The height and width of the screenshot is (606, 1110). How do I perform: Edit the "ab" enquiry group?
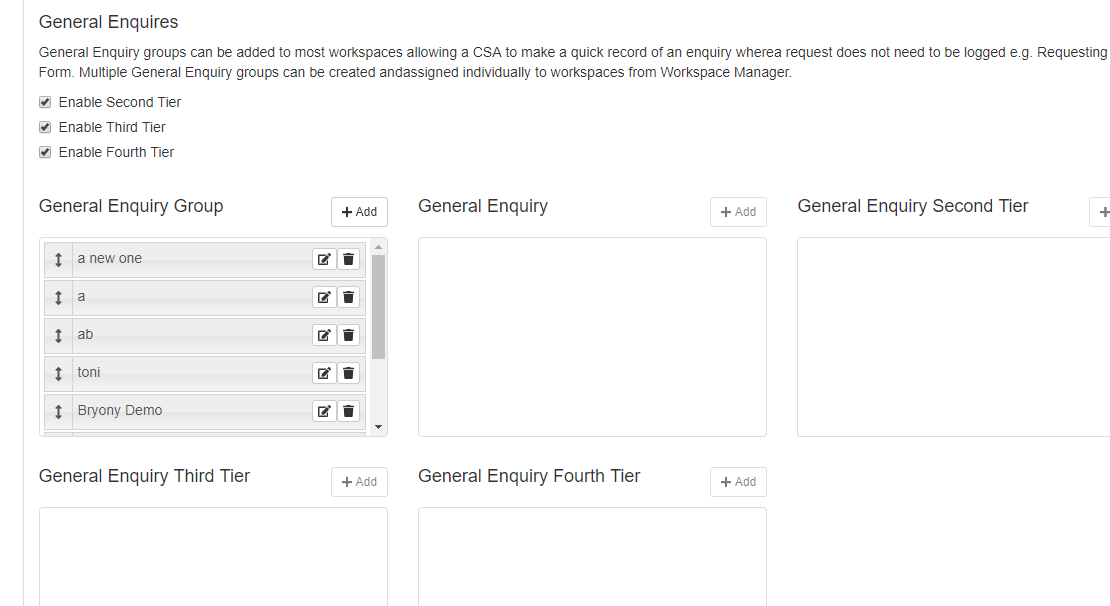pyautogui.click(x=324, y=334)
